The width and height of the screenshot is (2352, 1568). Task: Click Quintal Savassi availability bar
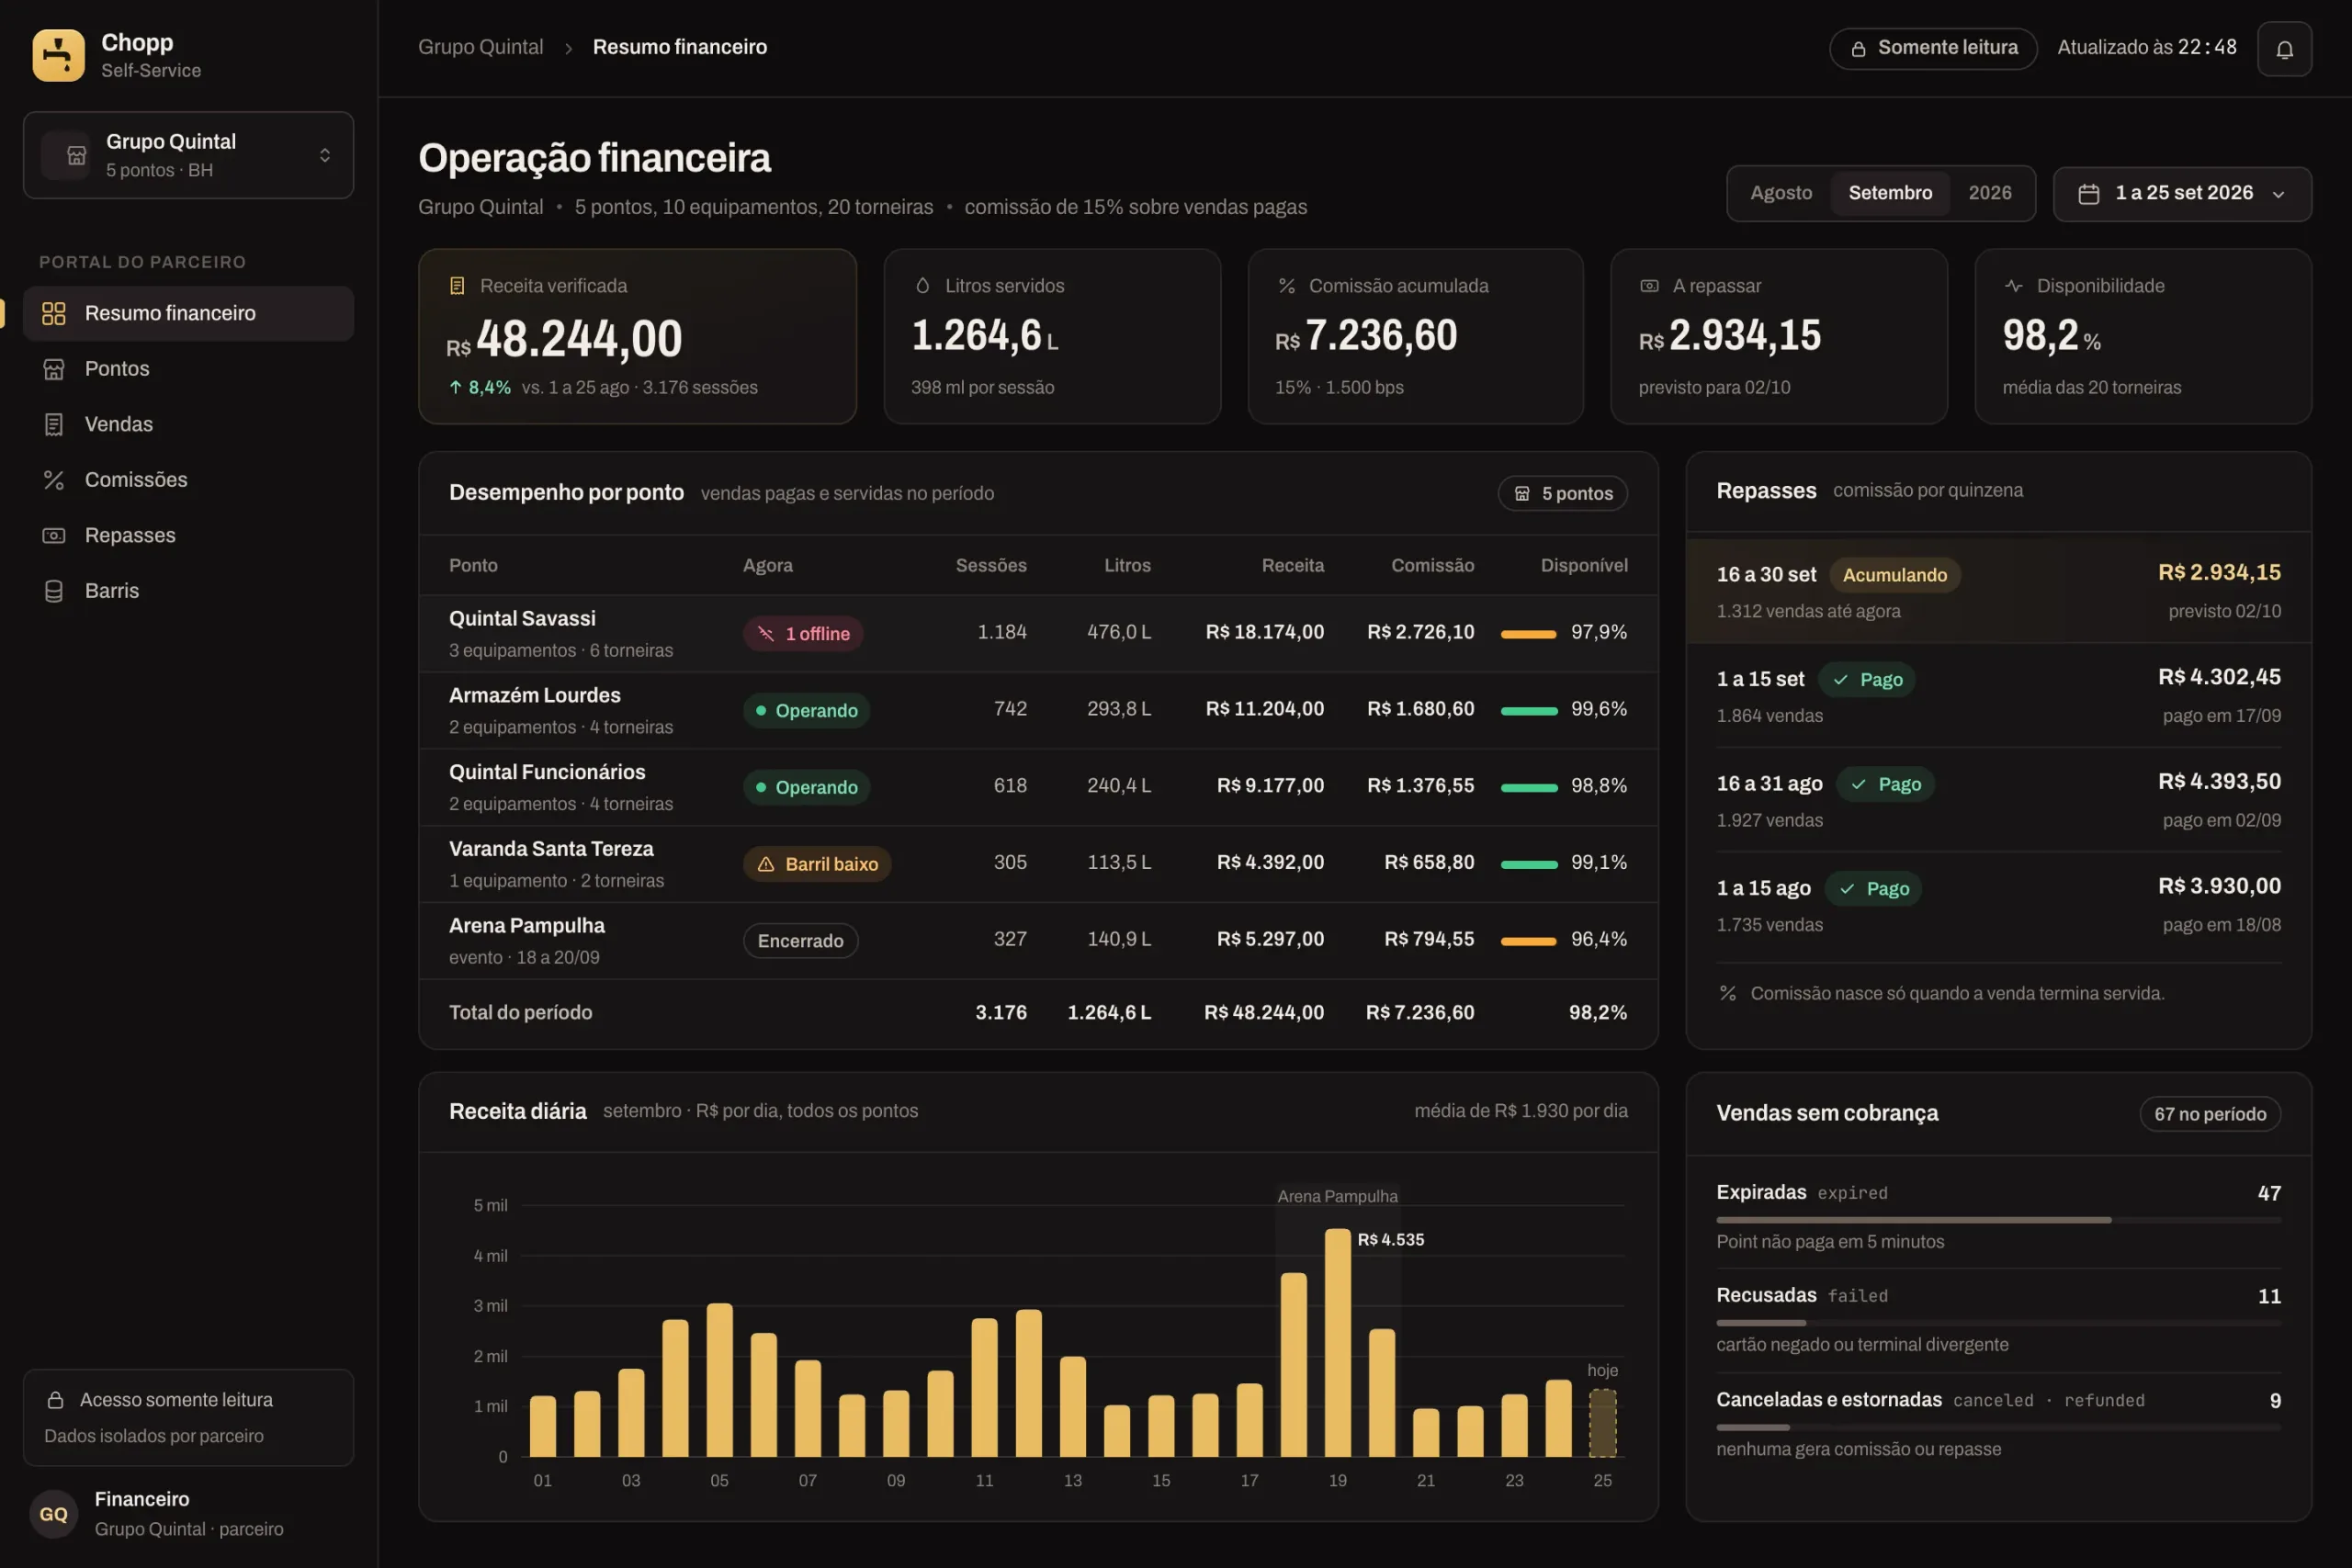[1529, 634]
